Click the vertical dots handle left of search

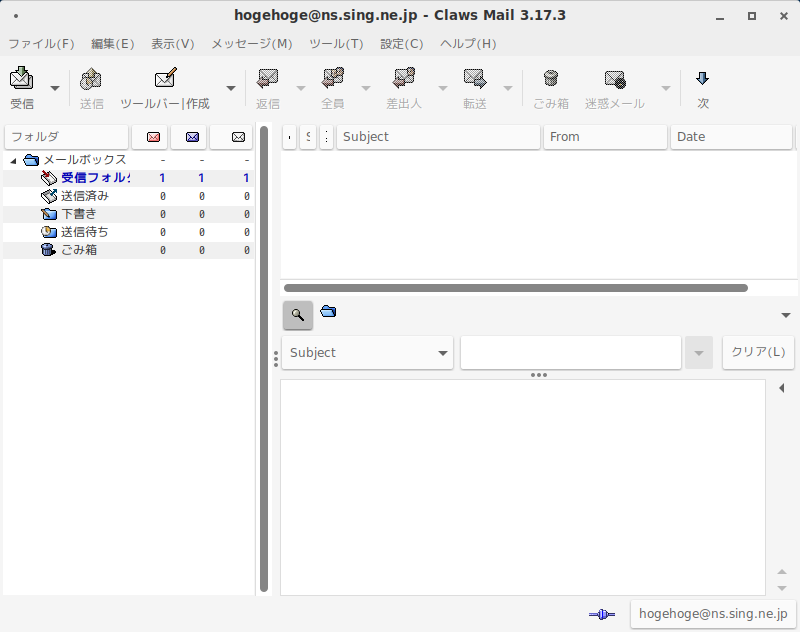click(x=276, y=359)
